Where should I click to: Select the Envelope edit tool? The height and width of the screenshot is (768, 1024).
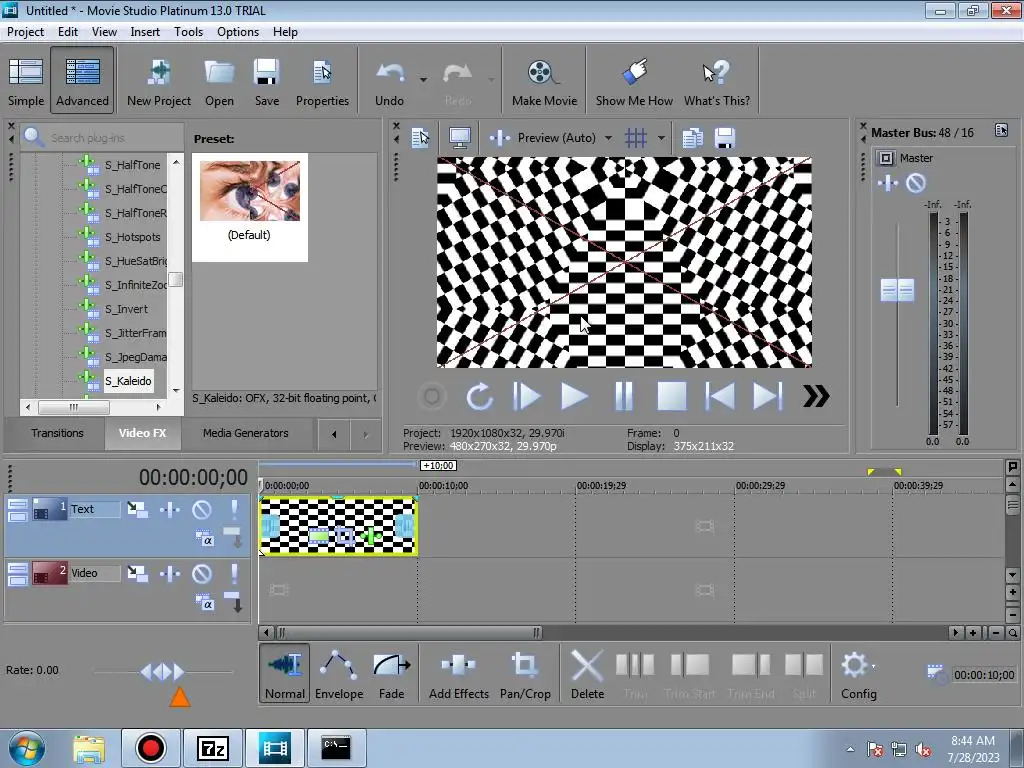339,675
